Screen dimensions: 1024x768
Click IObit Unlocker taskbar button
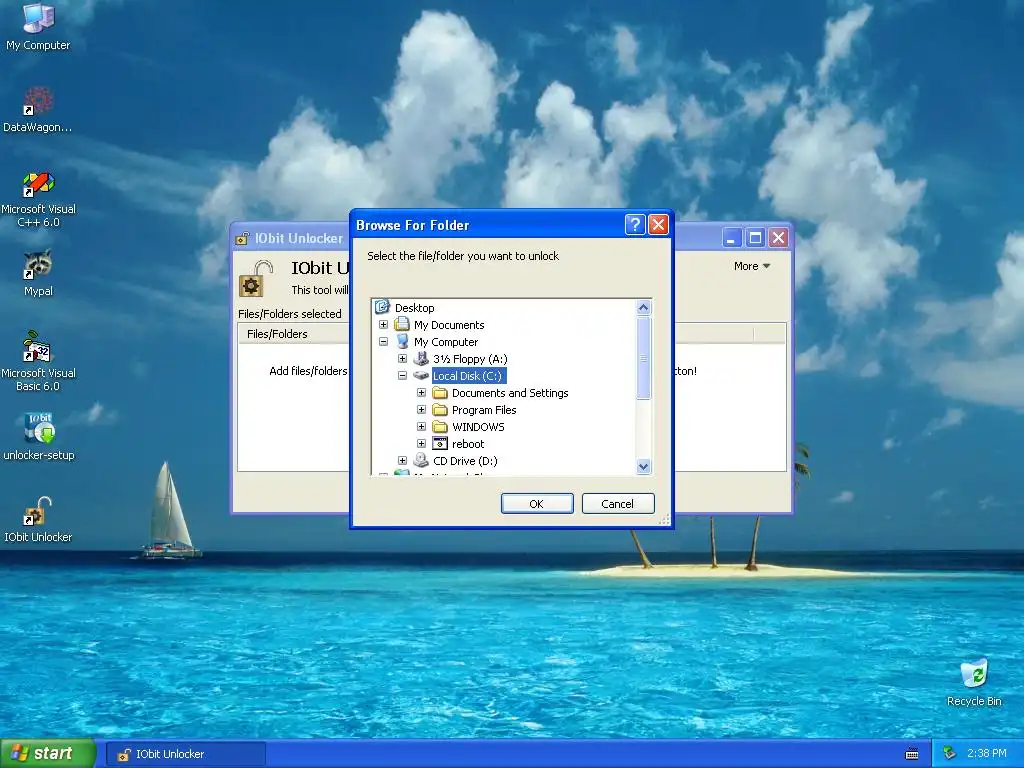click(x=185, y=754)
